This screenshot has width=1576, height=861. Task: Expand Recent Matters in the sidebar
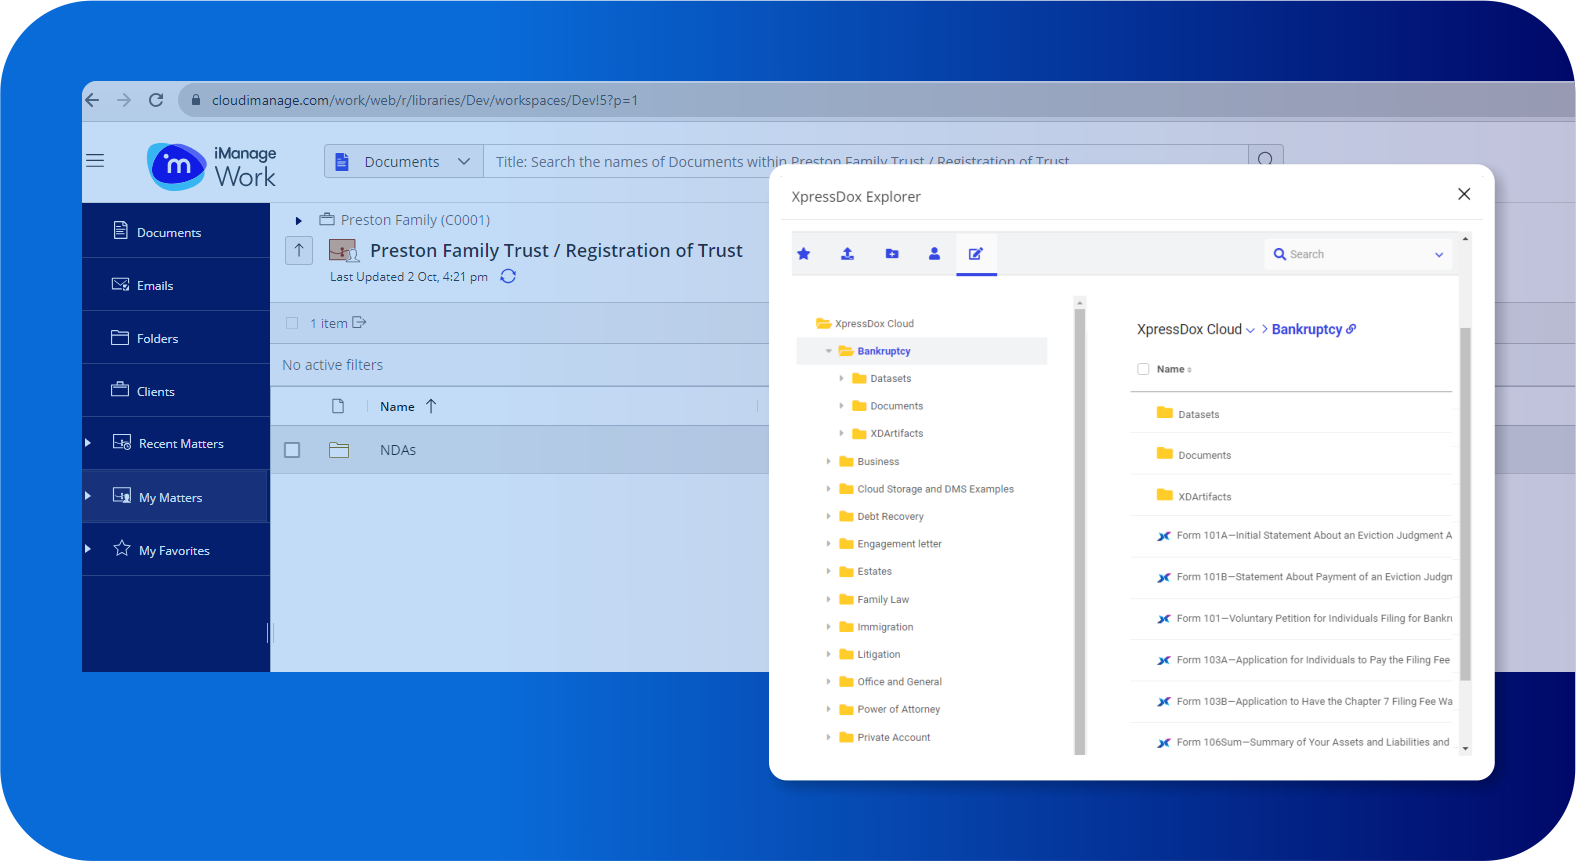click(x=88, y=443)
